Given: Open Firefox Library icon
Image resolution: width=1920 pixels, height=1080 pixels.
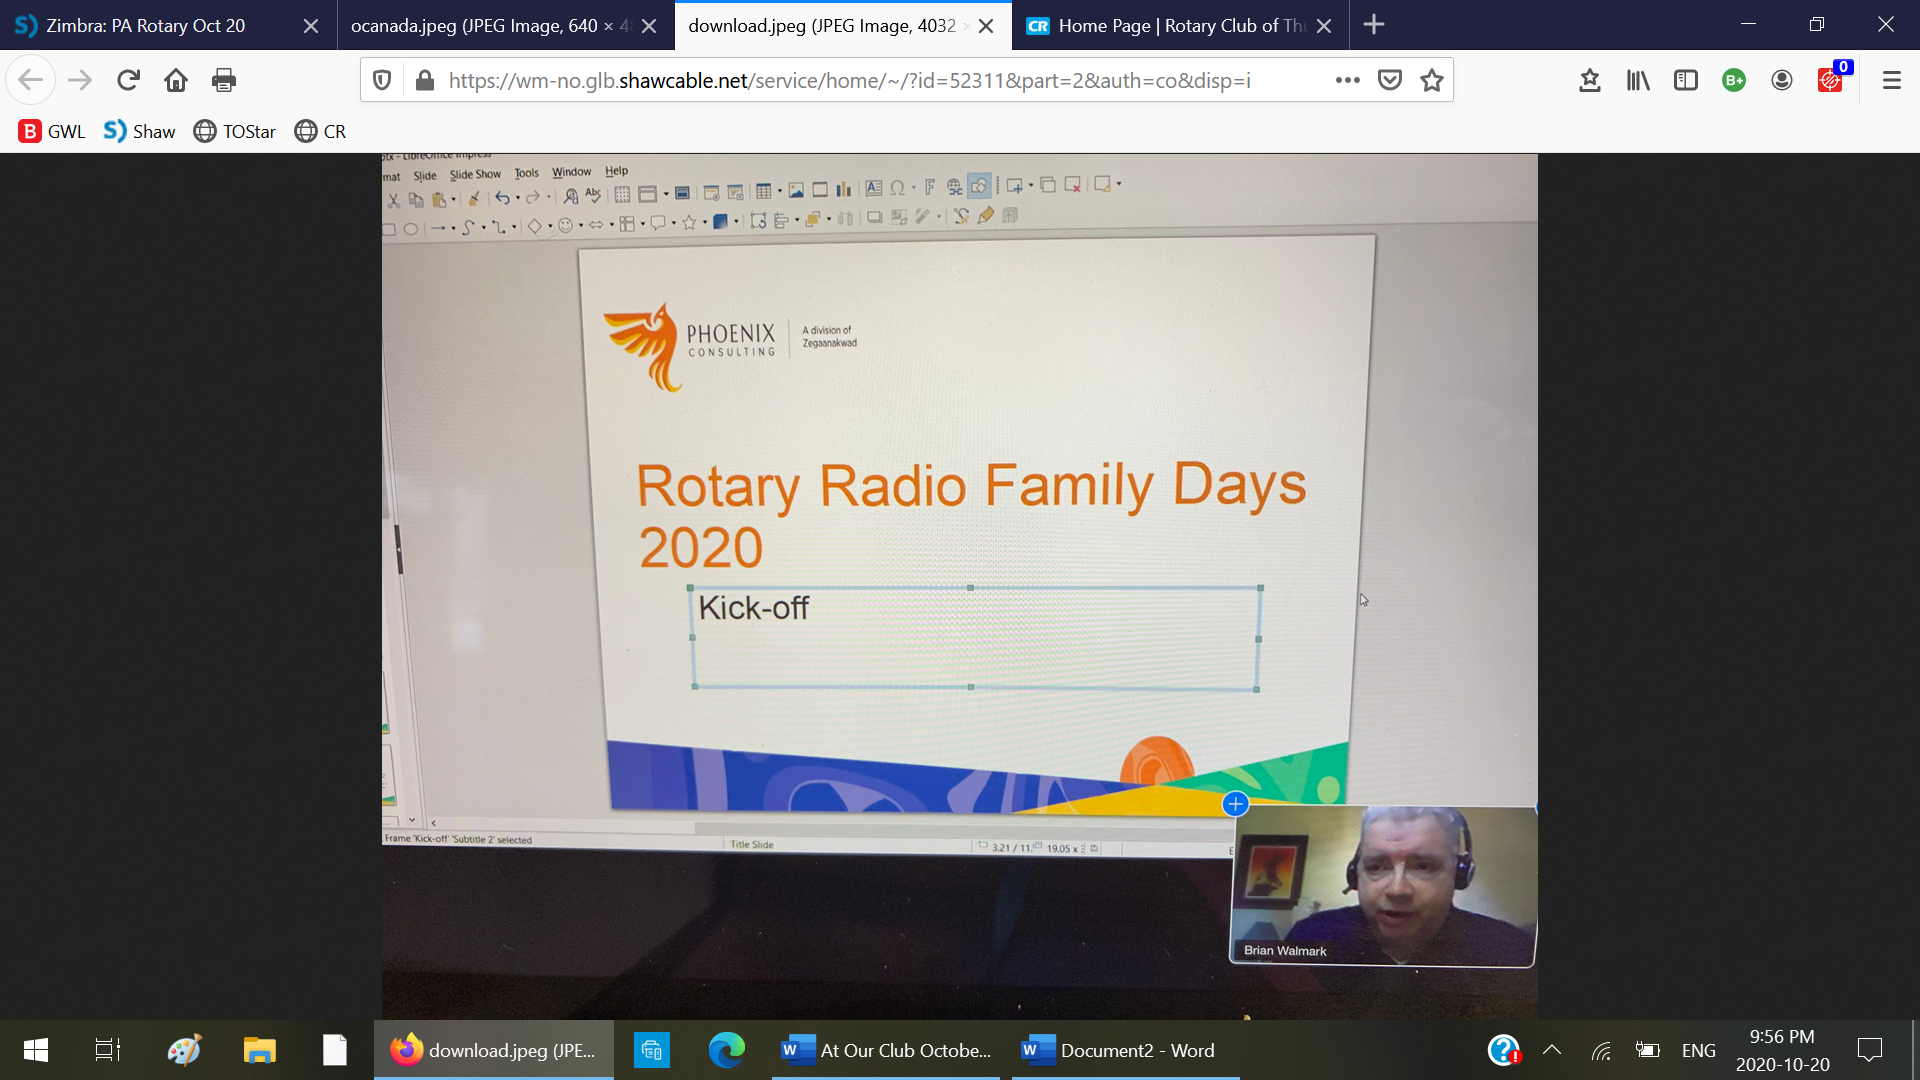Looking at the screenshot, I should coord(1638,80).
